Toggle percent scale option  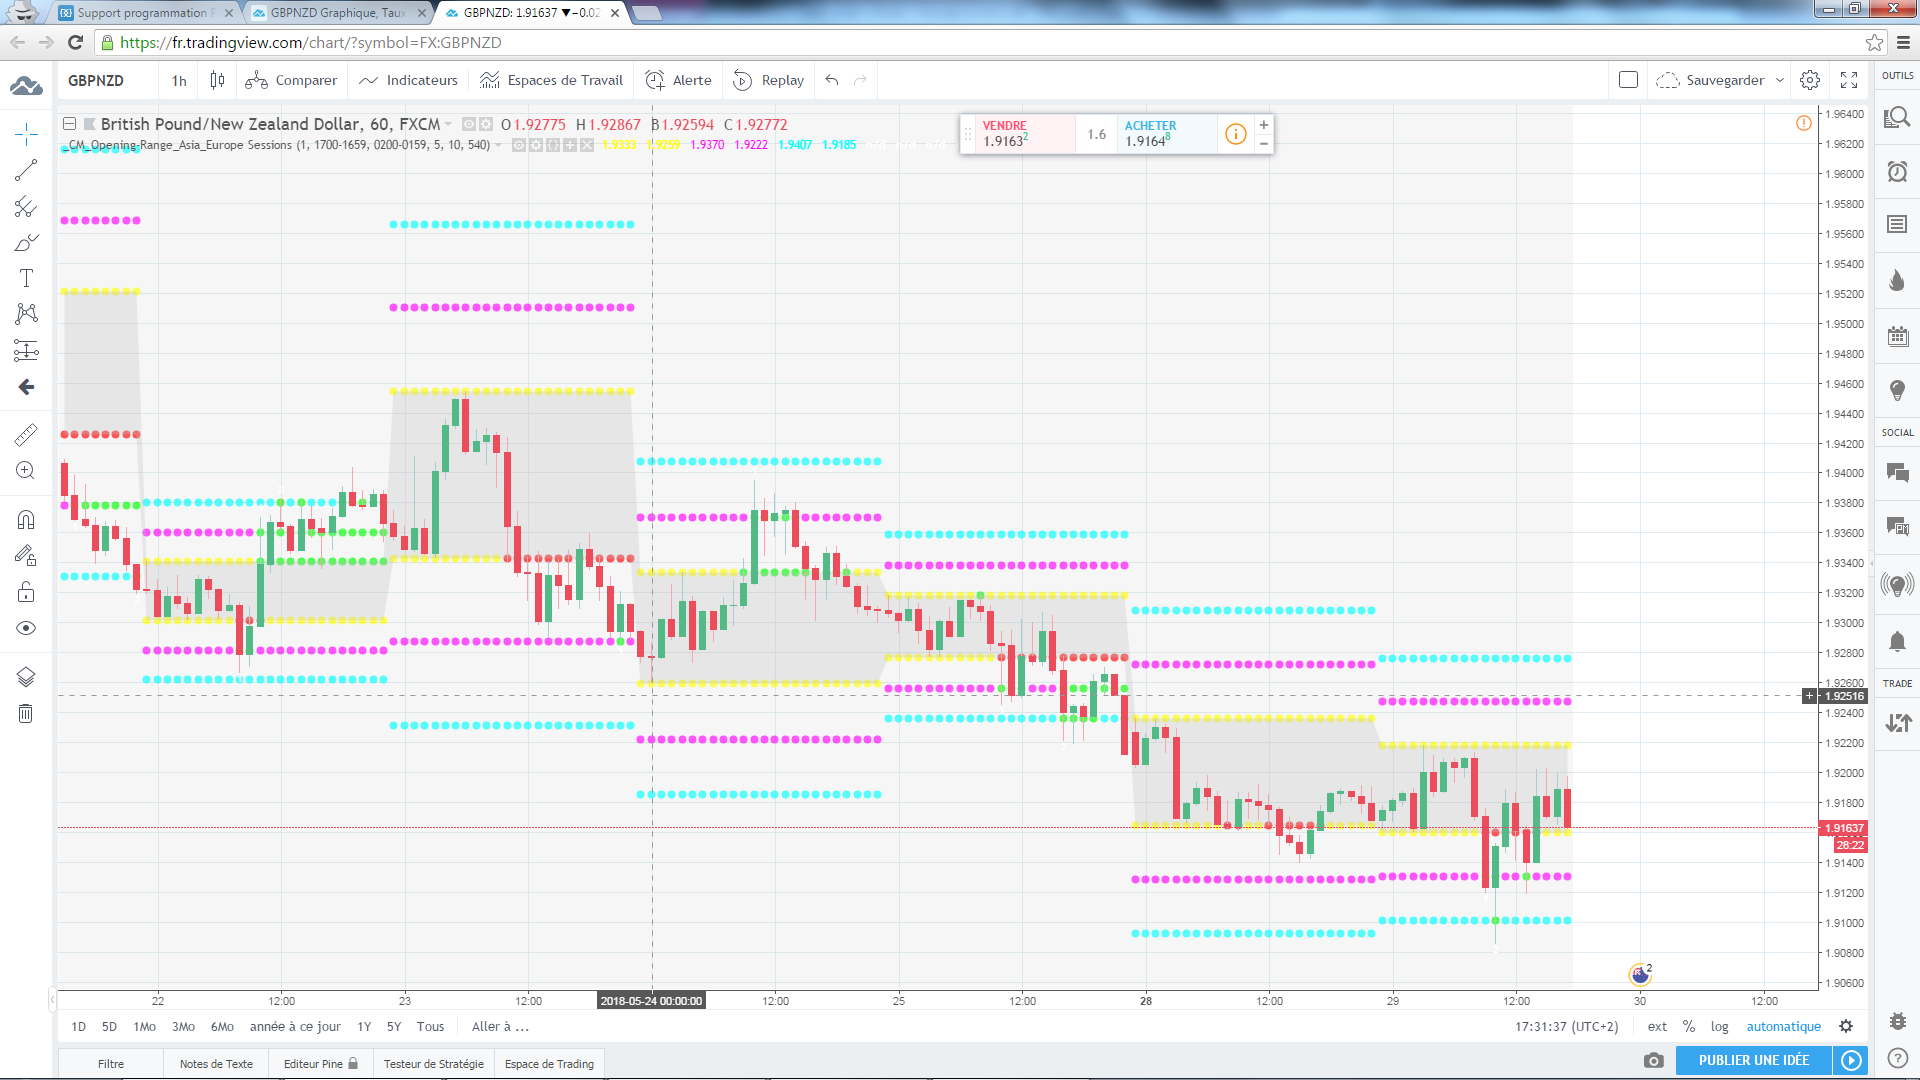[1689, 1026]
